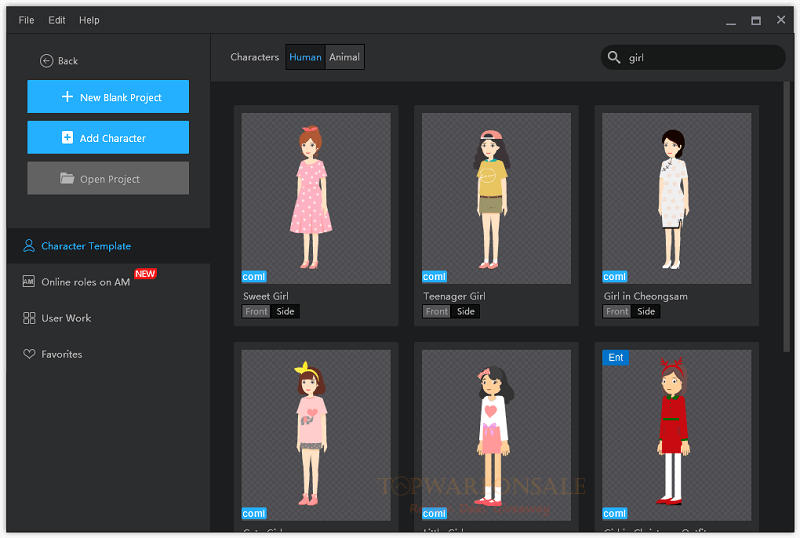This screenshot has width=800, height=538.
Task: Select Side view for Sweet Girl
Action: tap(285, 311)
